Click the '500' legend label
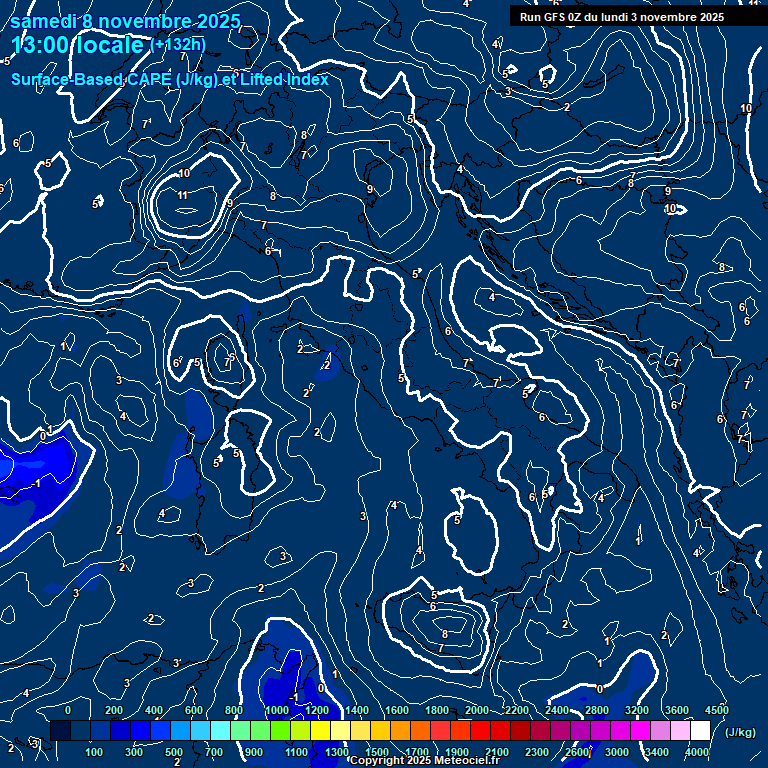Screen dimensions: 768x768 174,752
